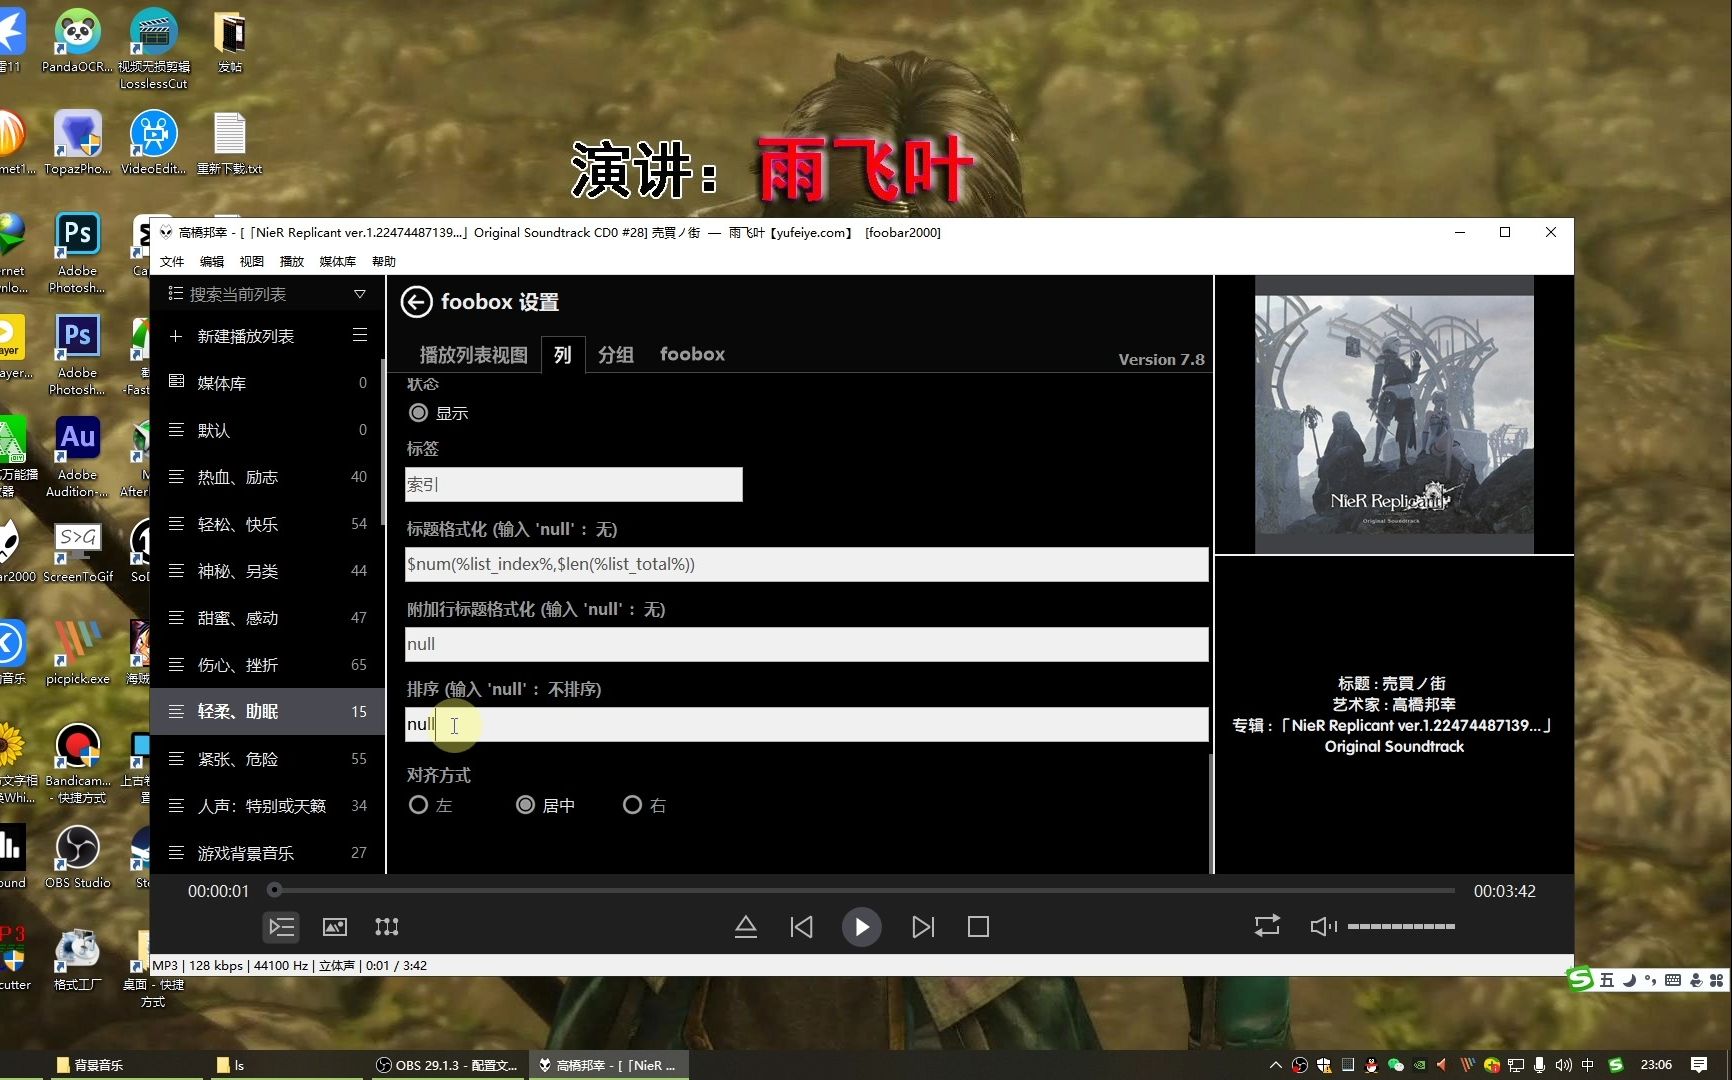Select the 紧张、危险 playlist
Viewport: 1732px width, 1080px height.
[x=268, y=759]
